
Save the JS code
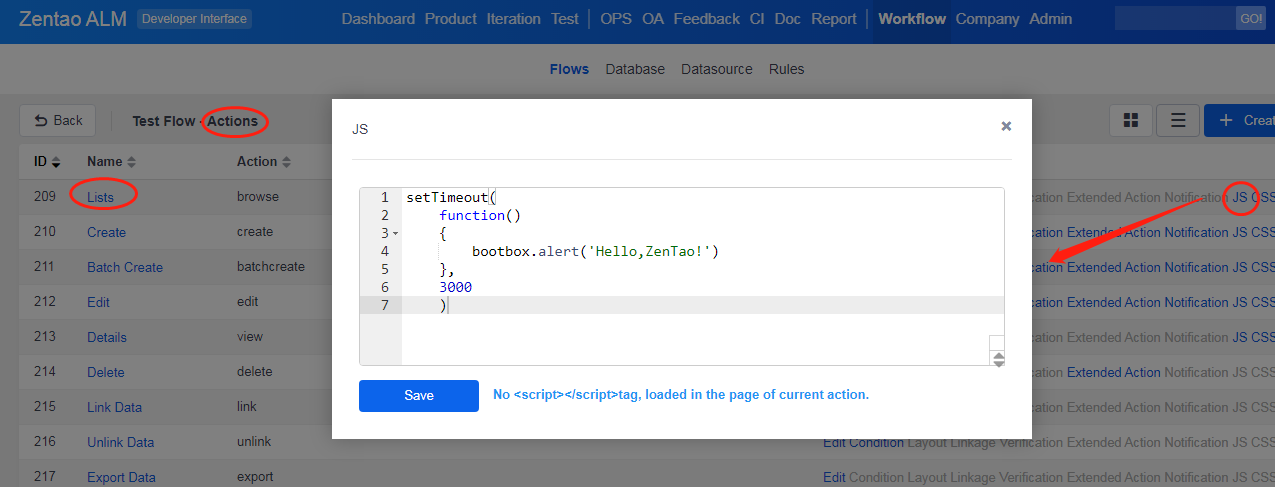[419, 395]
